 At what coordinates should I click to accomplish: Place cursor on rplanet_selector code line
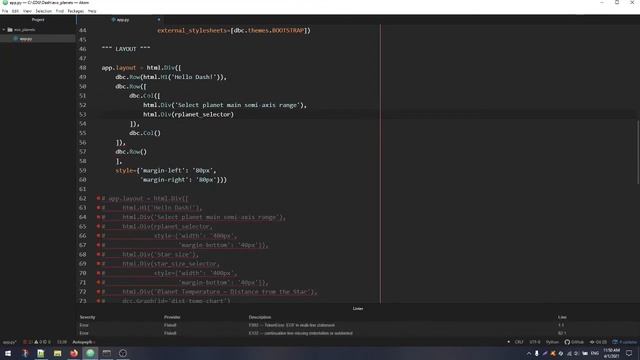coord(189,114)
